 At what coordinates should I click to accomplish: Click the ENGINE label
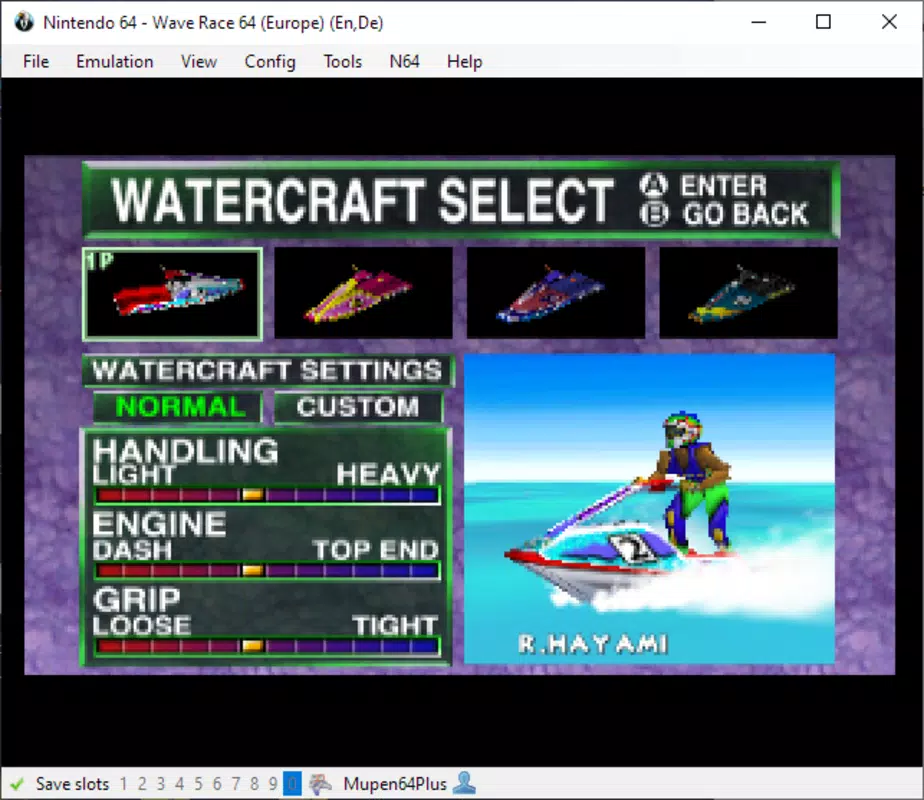pyautogui.click(x=160, y=524)
